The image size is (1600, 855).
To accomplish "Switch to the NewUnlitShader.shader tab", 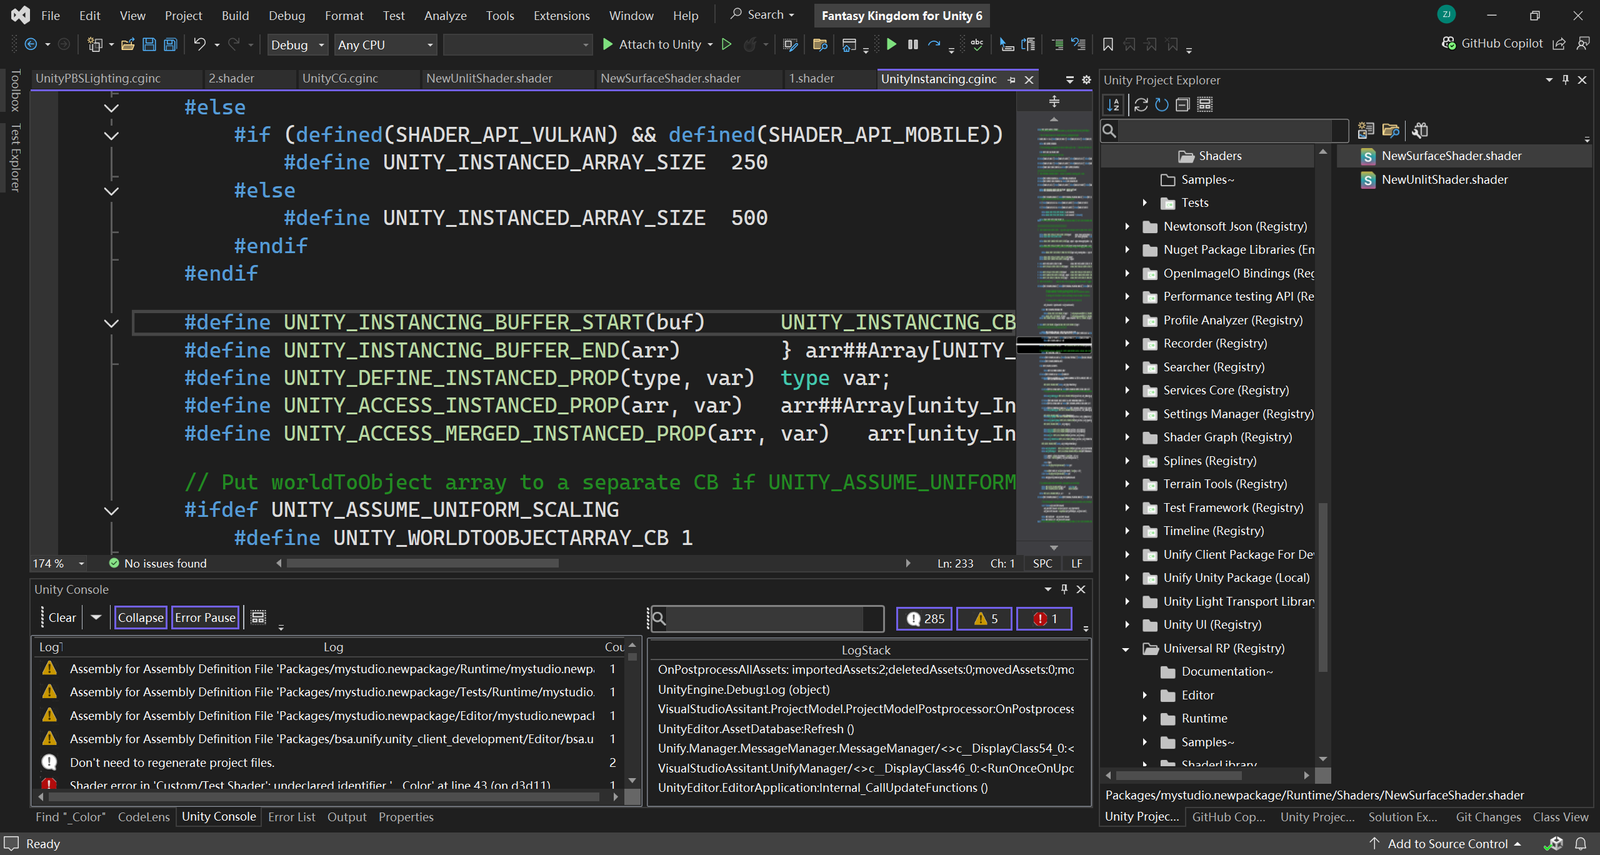I will point(489,79).
